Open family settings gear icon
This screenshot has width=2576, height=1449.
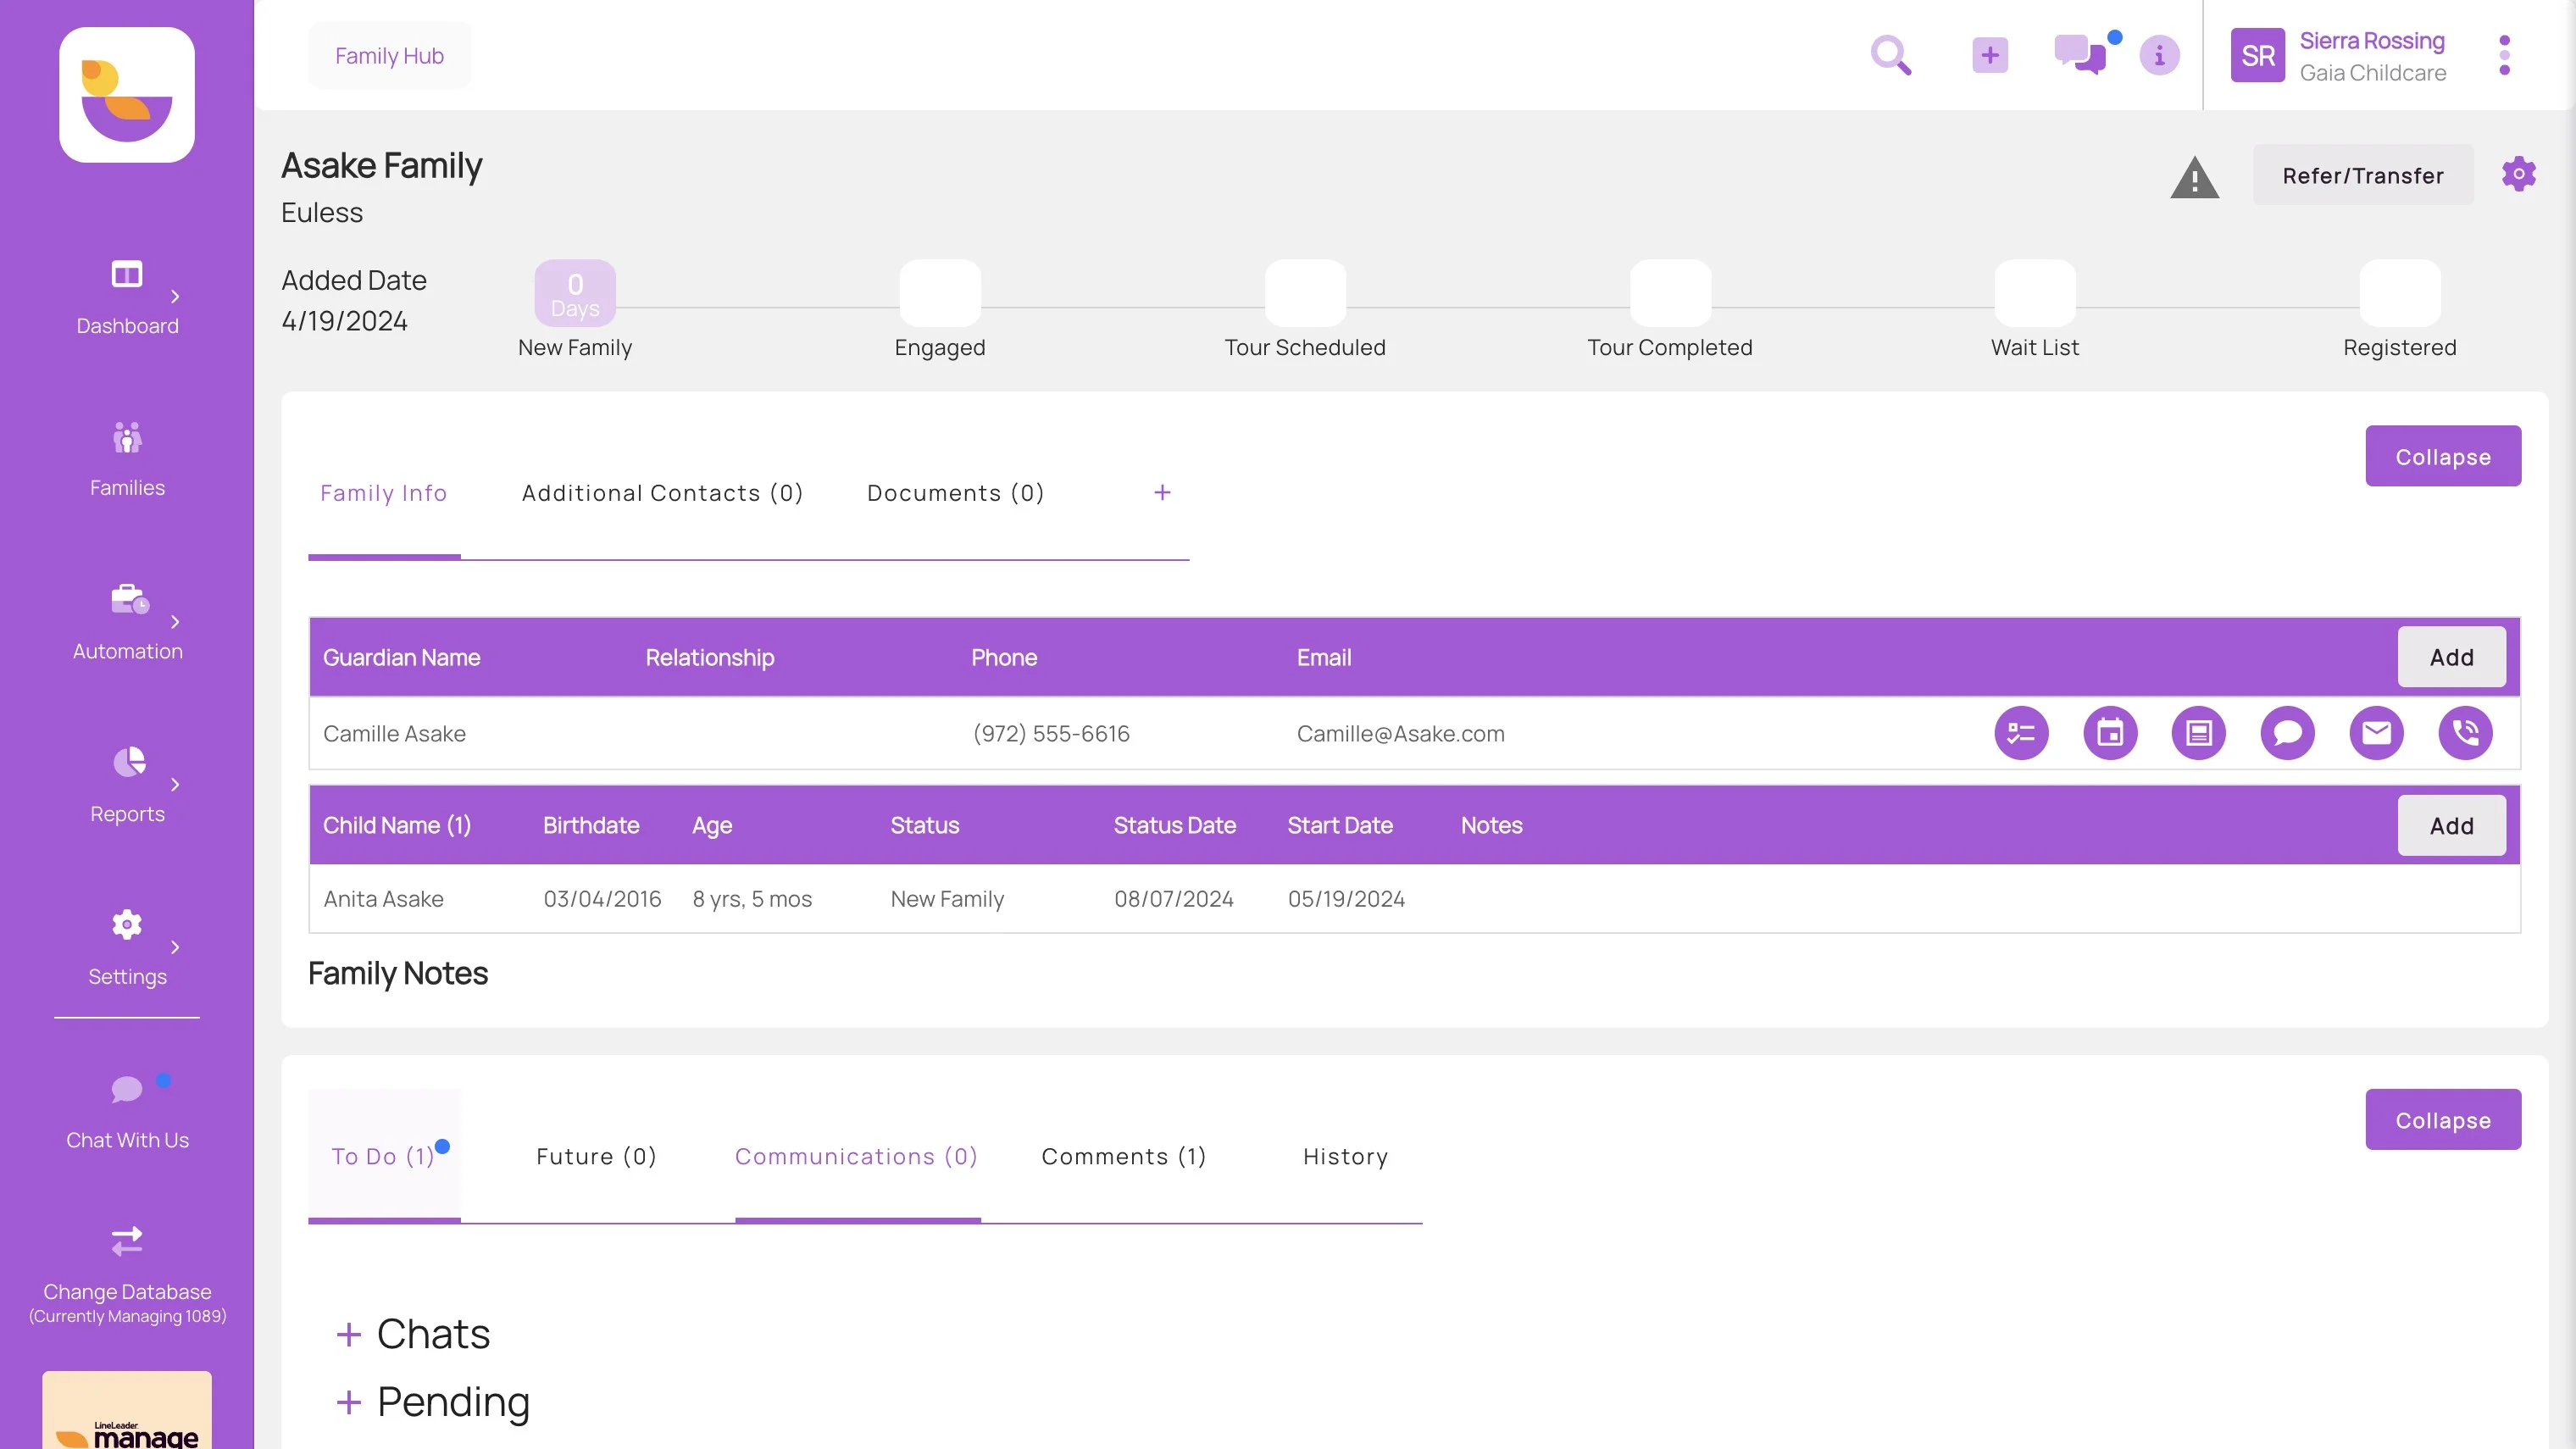(2518, 174)
